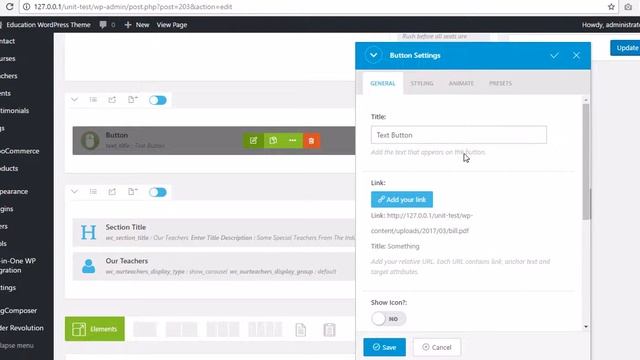Viewport: 640px width, 360px height.
Task: Switch to the Styling tab
Action: pyautogui.click(x=422, y=83)
